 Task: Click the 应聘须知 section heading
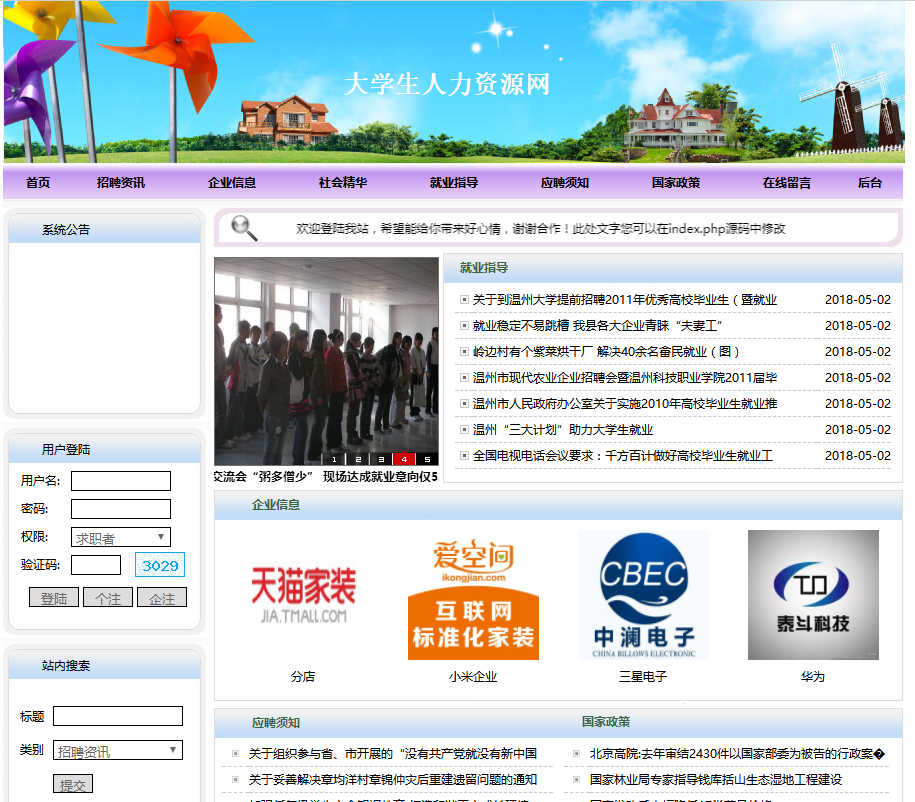[276, 723]
